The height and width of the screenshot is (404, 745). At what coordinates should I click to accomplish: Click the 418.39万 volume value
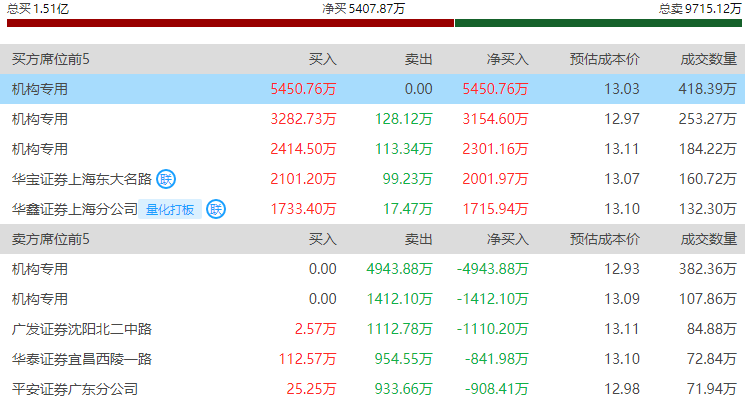(707, 89)
